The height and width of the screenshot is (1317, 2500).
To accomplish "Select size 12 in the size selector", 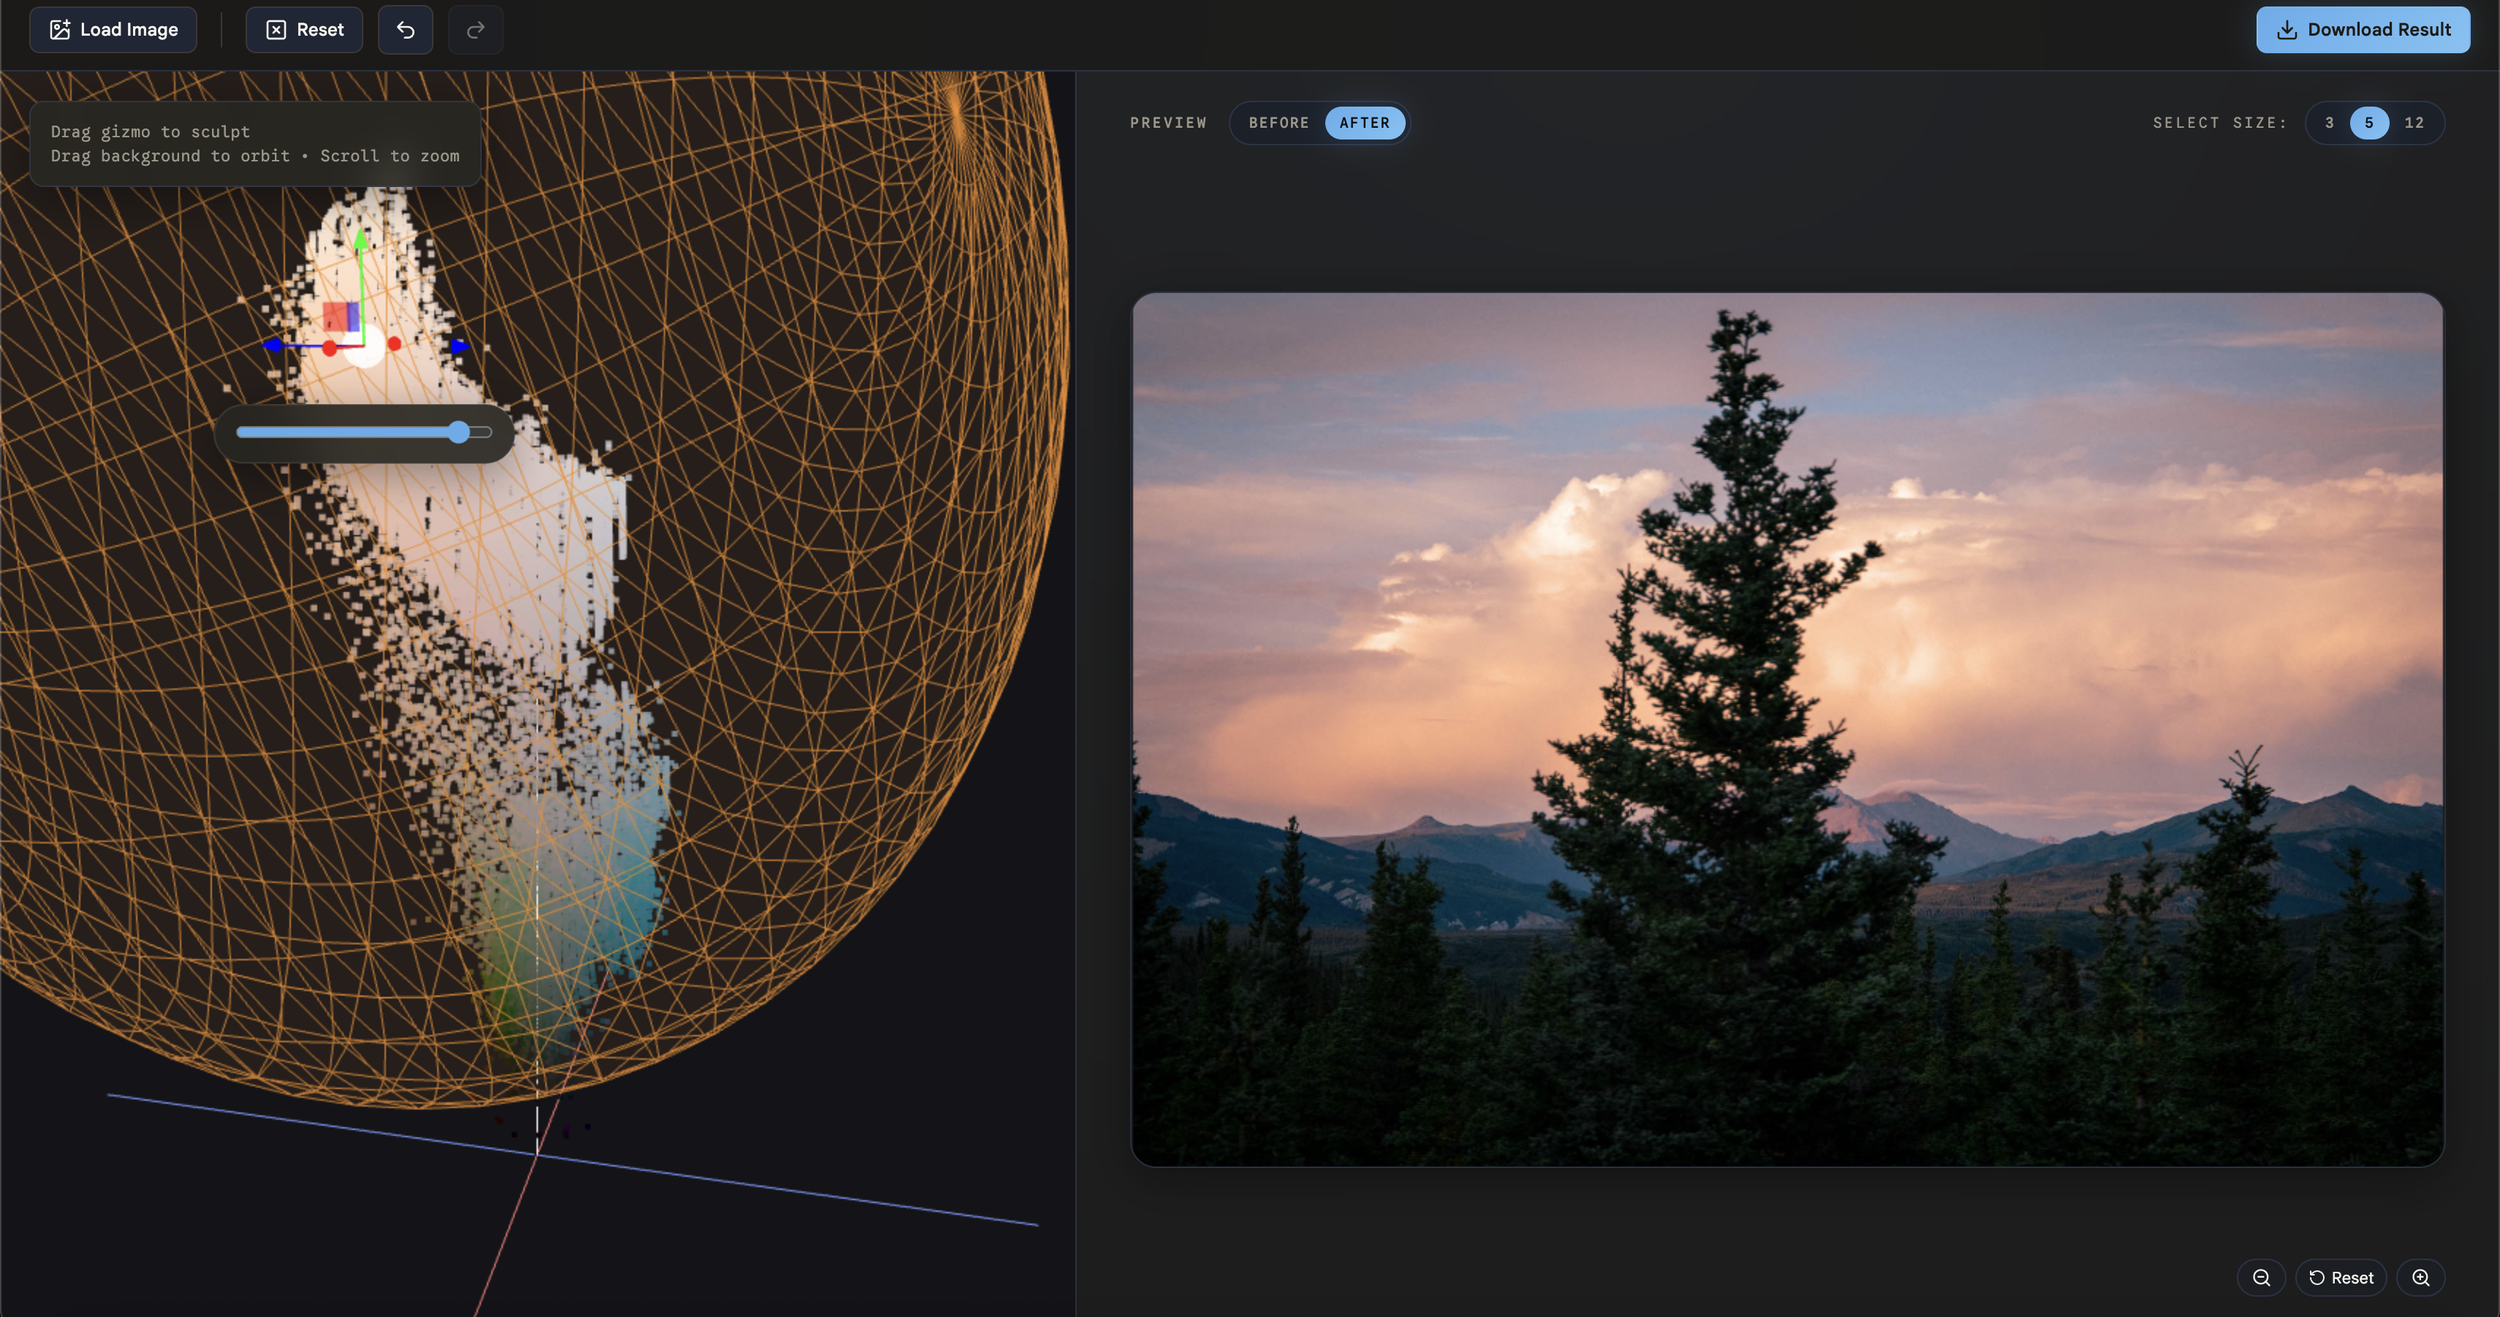I will point(2414,122).
